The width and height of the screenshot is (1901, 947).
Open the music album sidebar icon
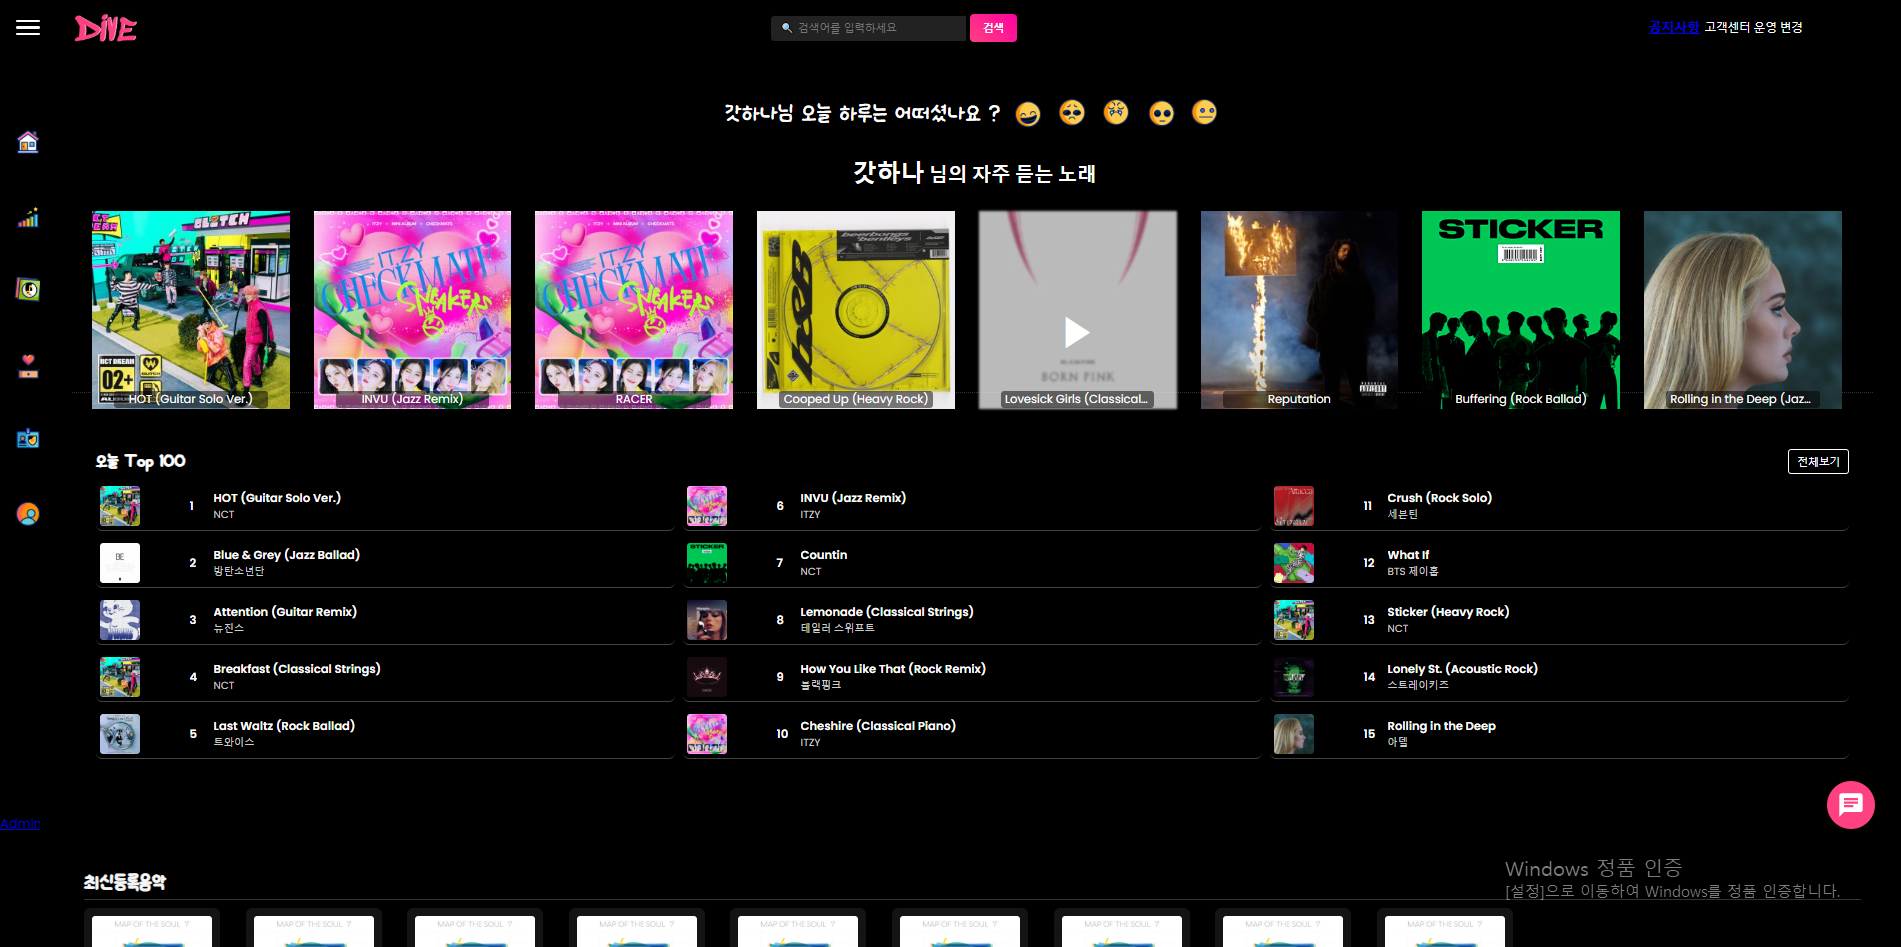point(28,289)
